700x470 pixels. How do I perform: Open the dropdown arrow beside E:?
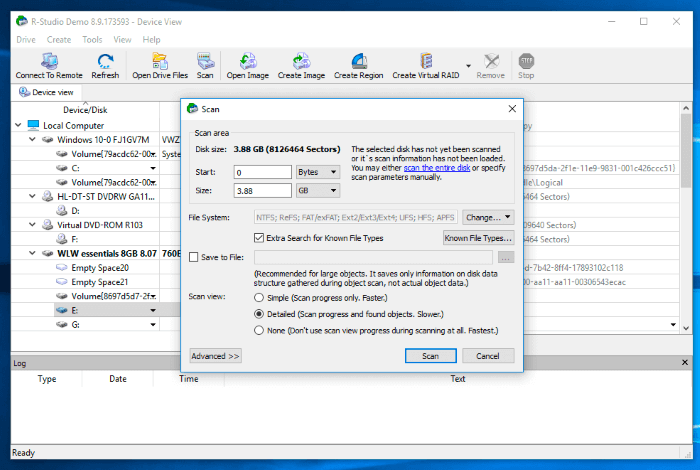click(x=153, y=310)
